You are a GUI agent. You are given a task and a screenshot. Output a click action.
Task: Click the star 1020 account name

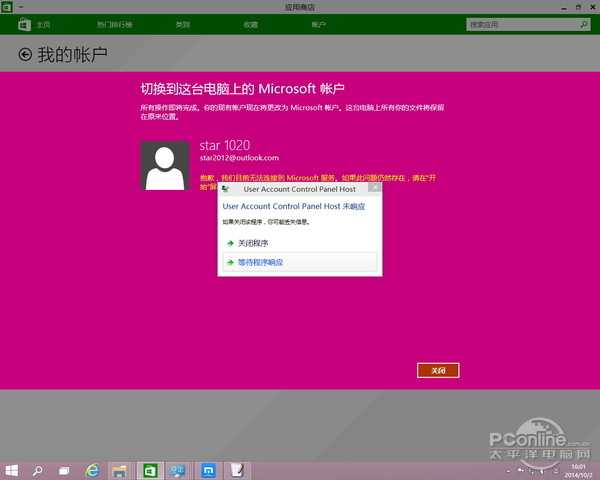pyautogui.click(x=225, y=145)
